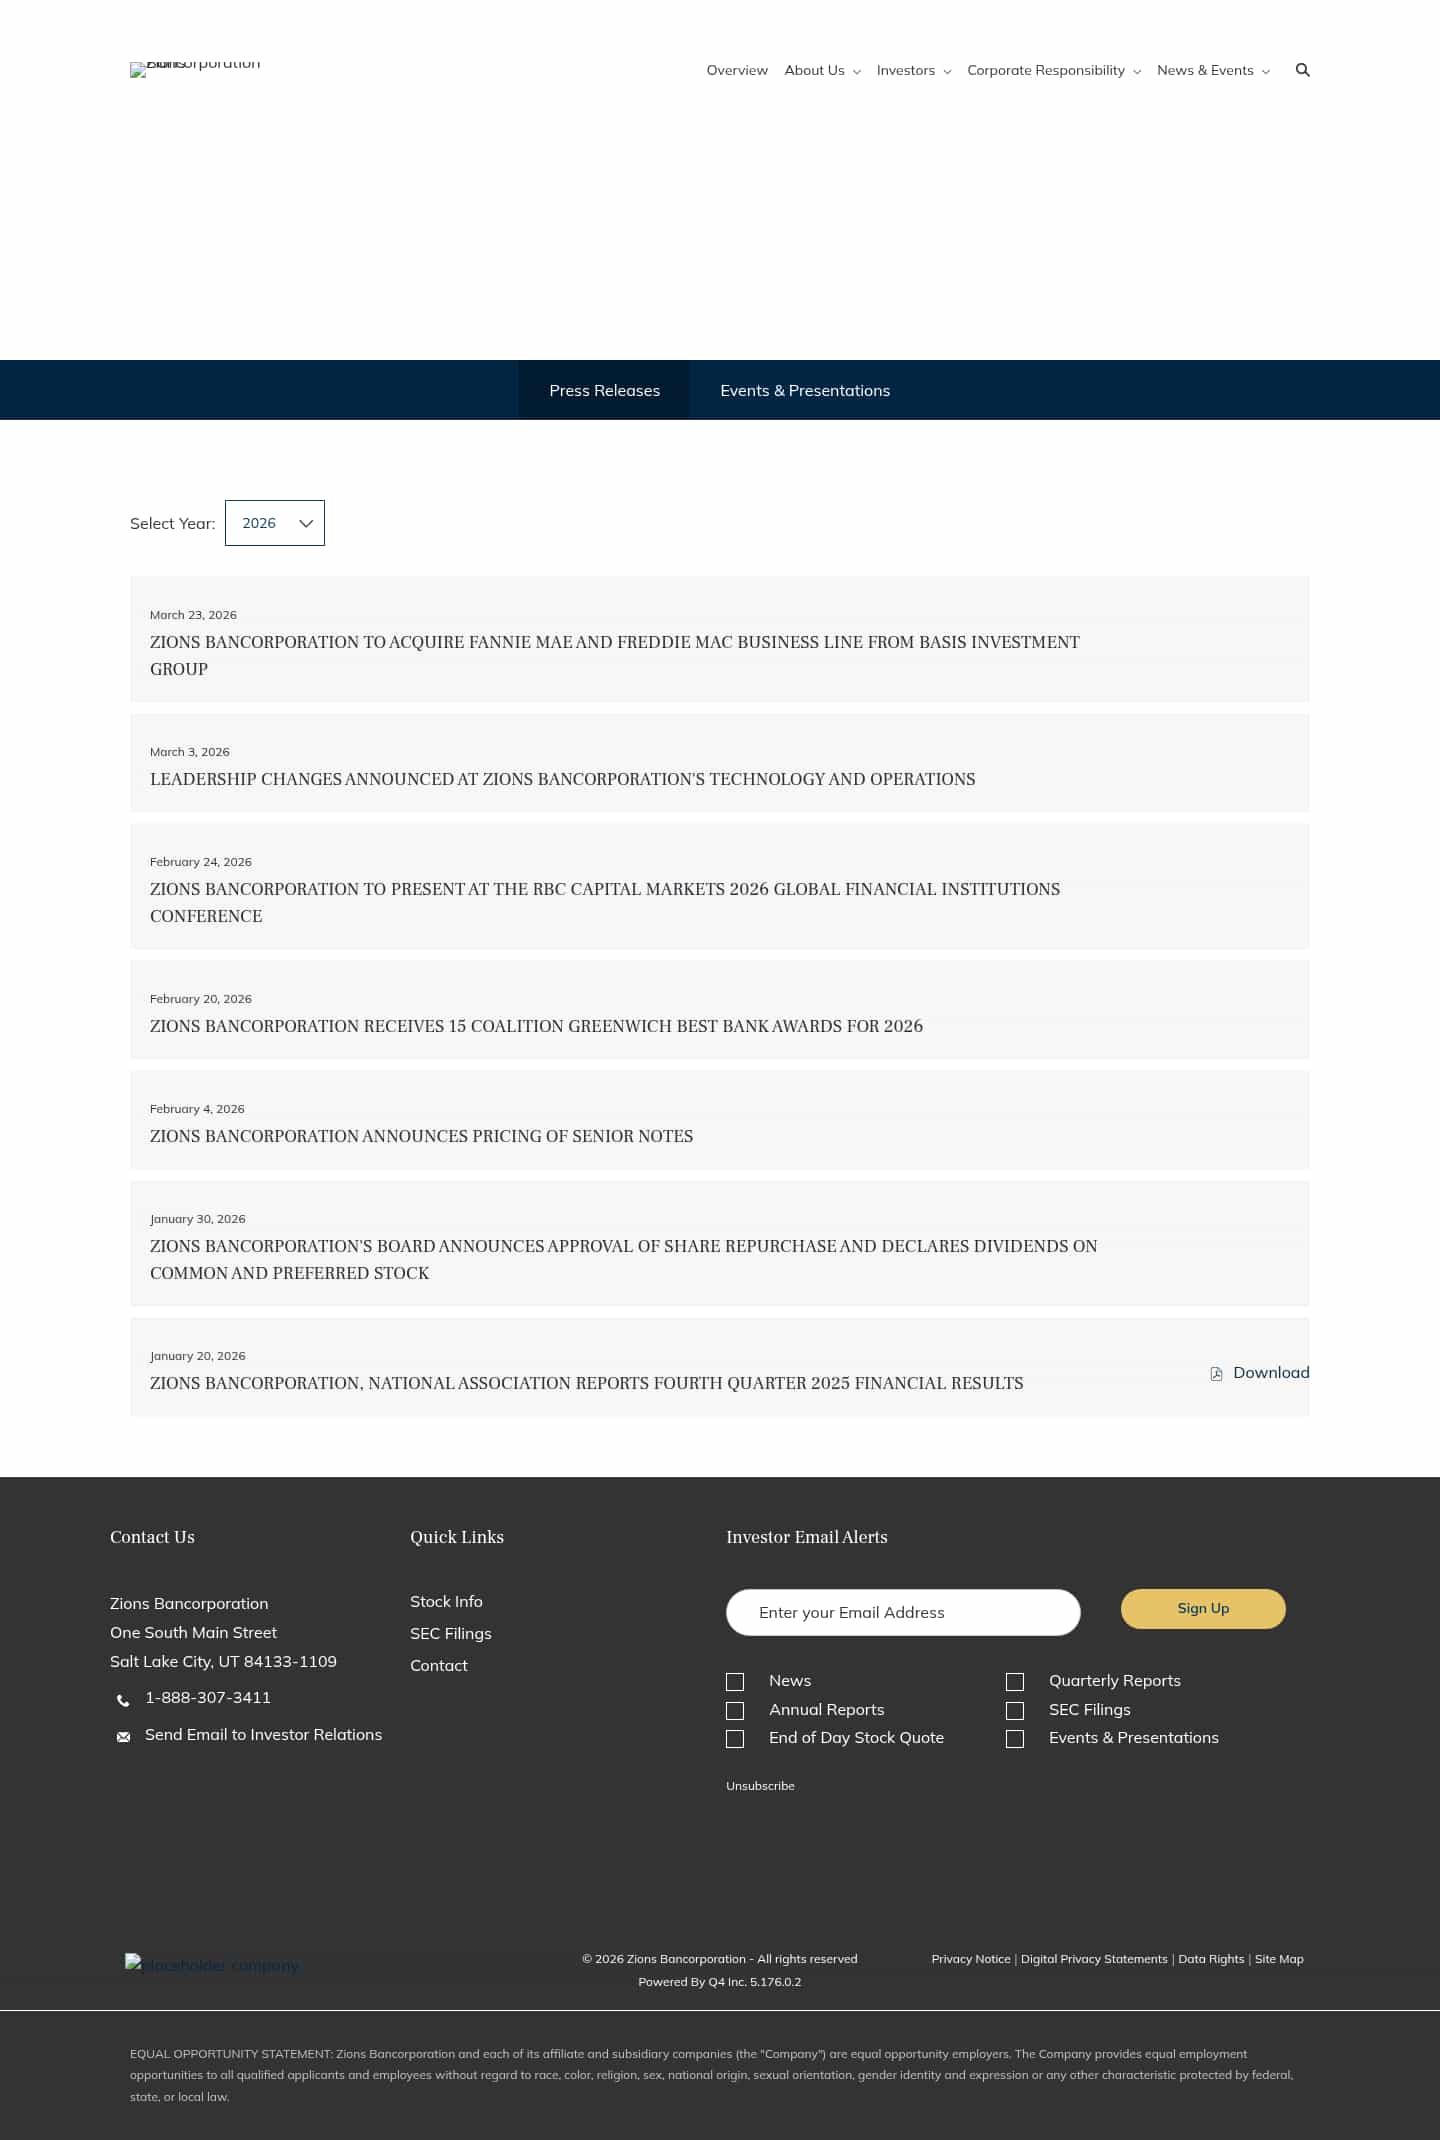Image resolution: width=1440 pixels, height=2140 pixels.
Task: Open the Pricing of Senior Notes release
Action: 421,1136
